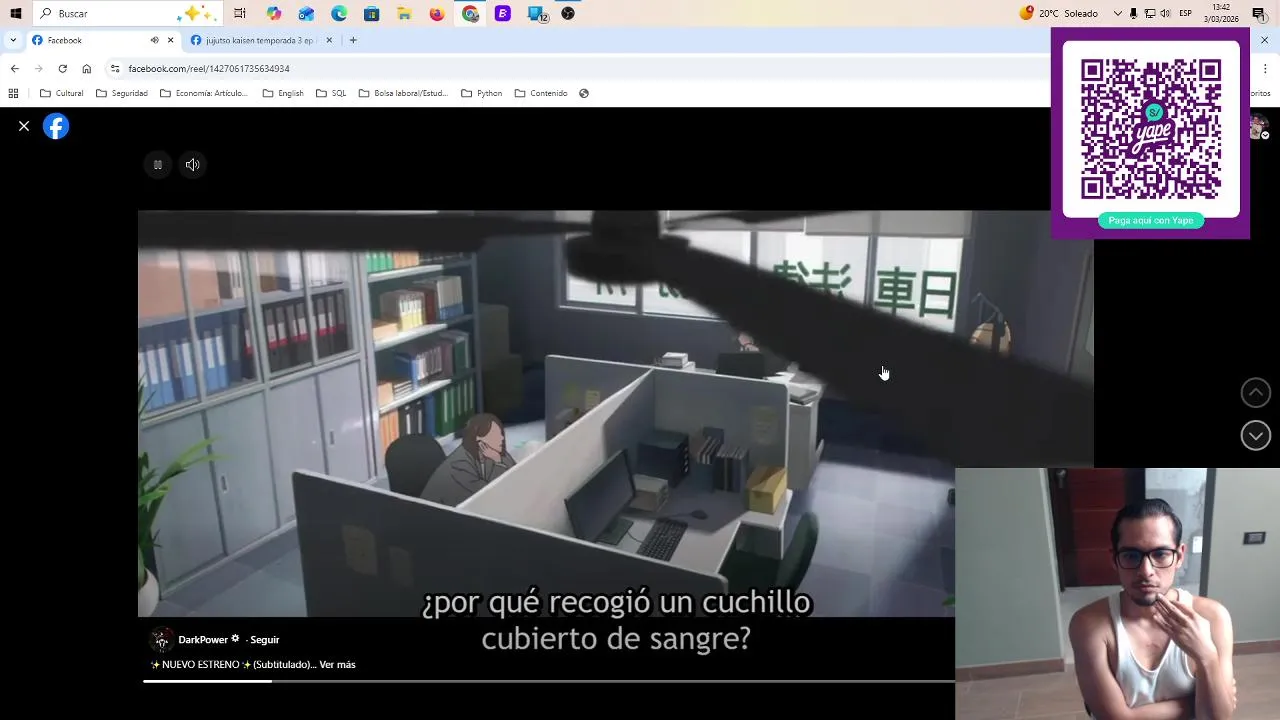
Task: Seek along the reel progress bar
Action: click(x=548, y=682)
